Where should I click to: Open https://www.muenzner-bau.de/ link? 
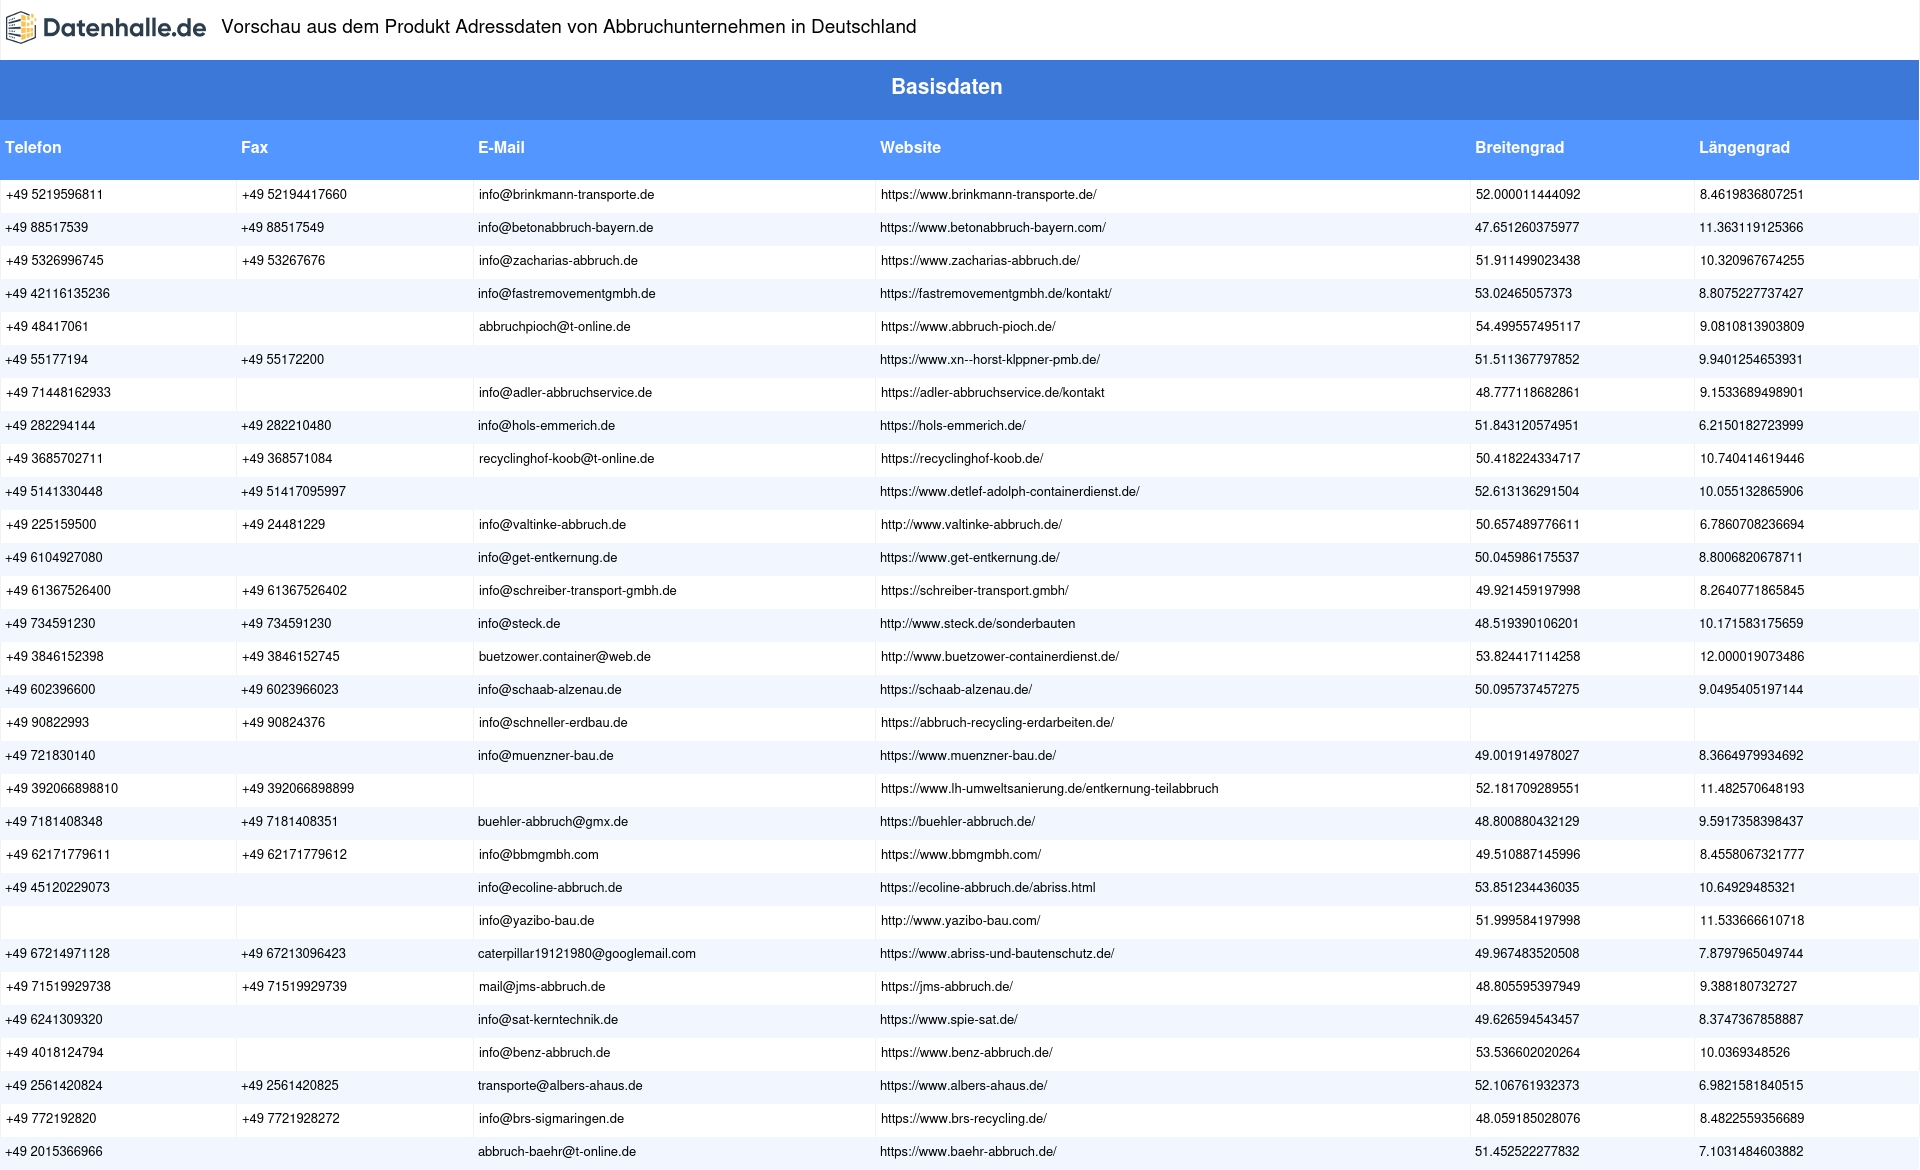pyautogui.click(x=968, y=756)
